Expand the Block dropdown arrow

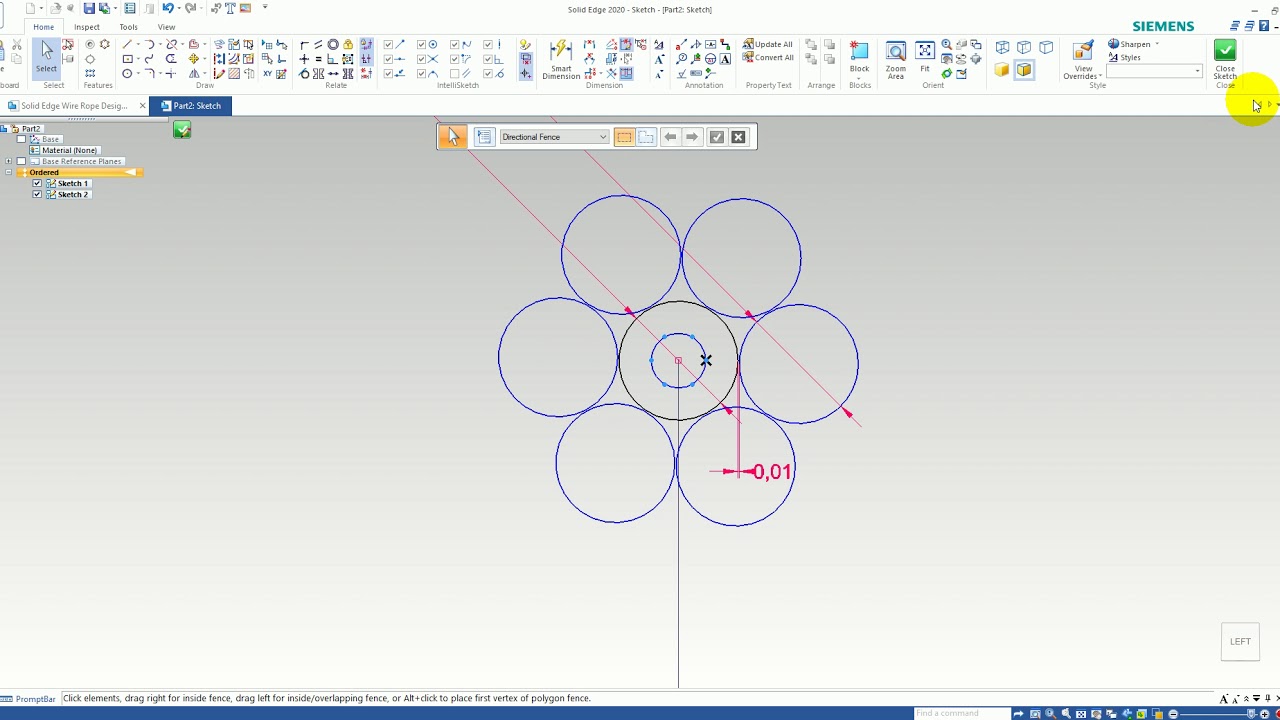coord(859,77)
